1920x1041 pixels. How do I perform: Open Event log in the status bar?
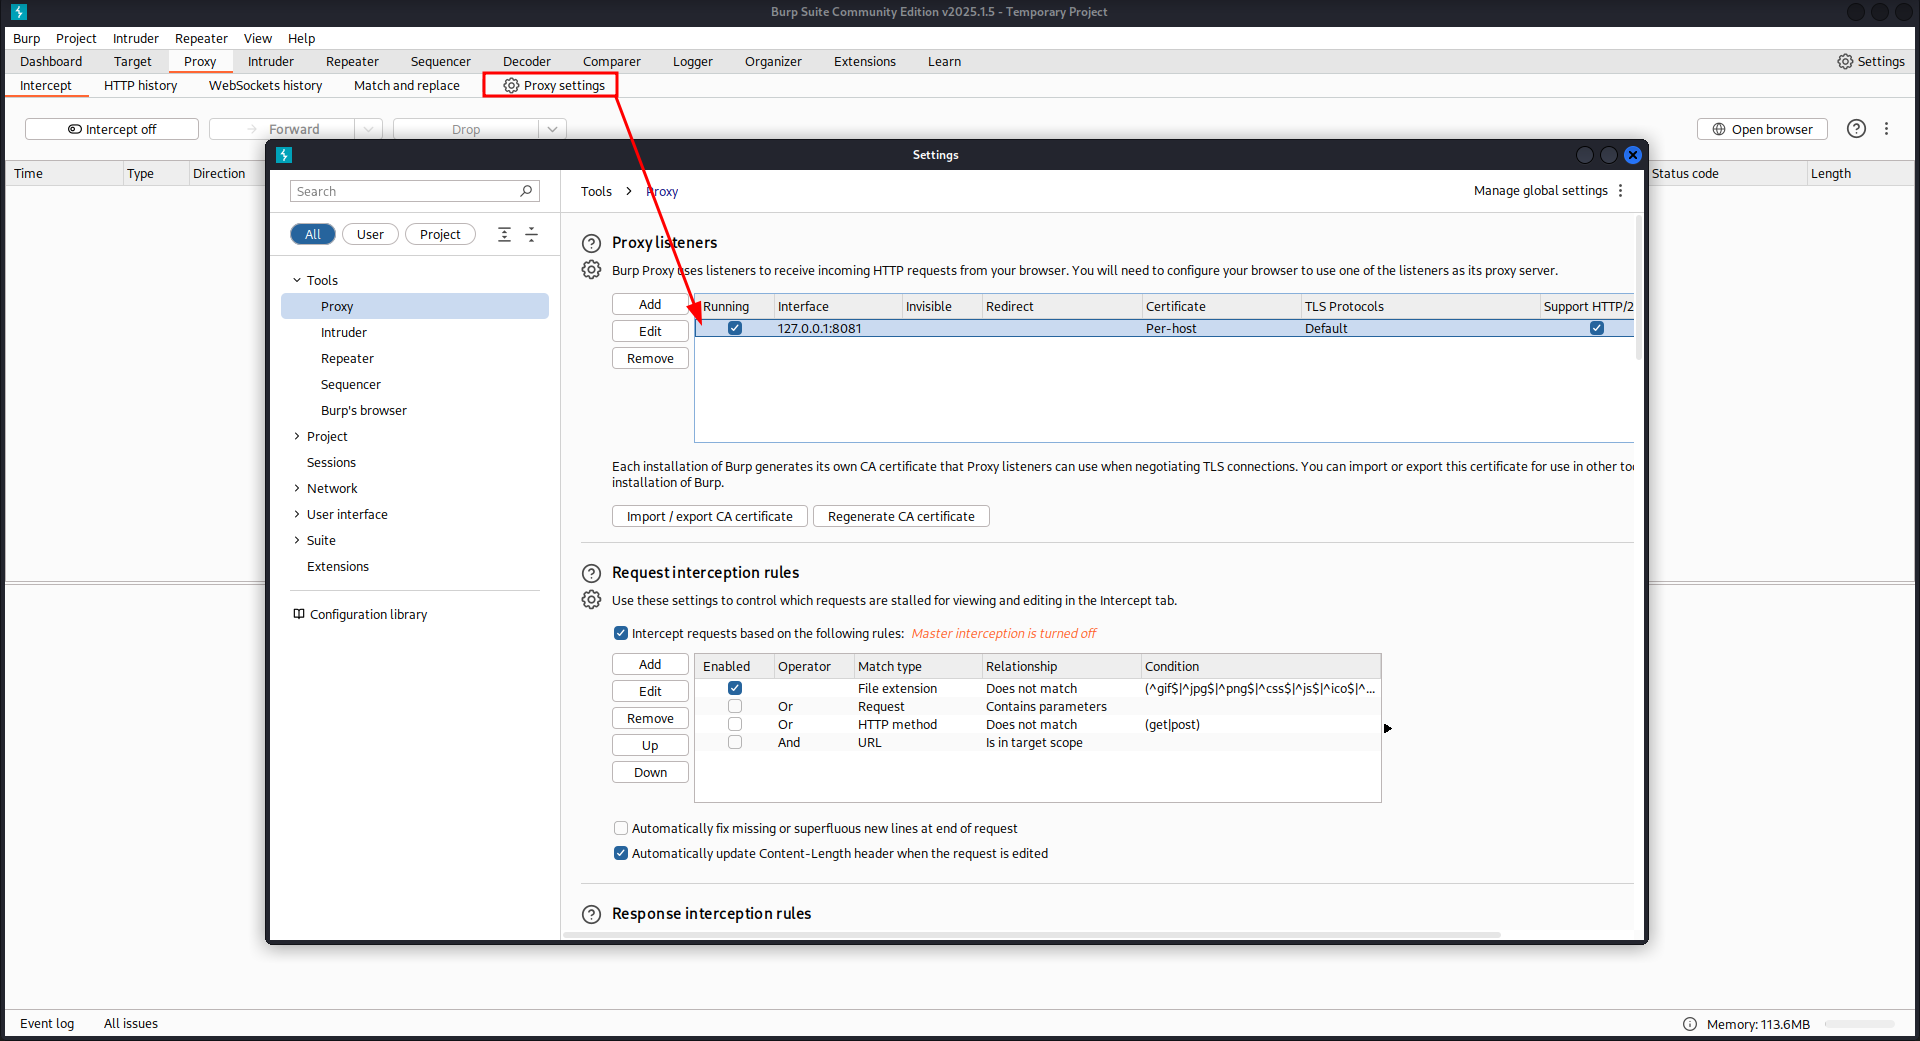click(47, 1023)
